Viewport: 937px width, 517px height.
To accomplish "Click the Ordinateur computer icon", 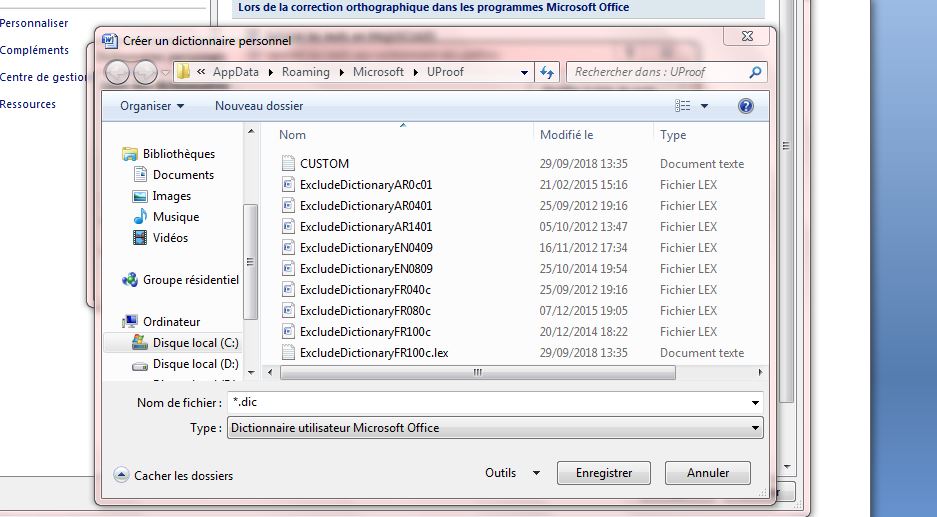I will (x=130, y=322).
